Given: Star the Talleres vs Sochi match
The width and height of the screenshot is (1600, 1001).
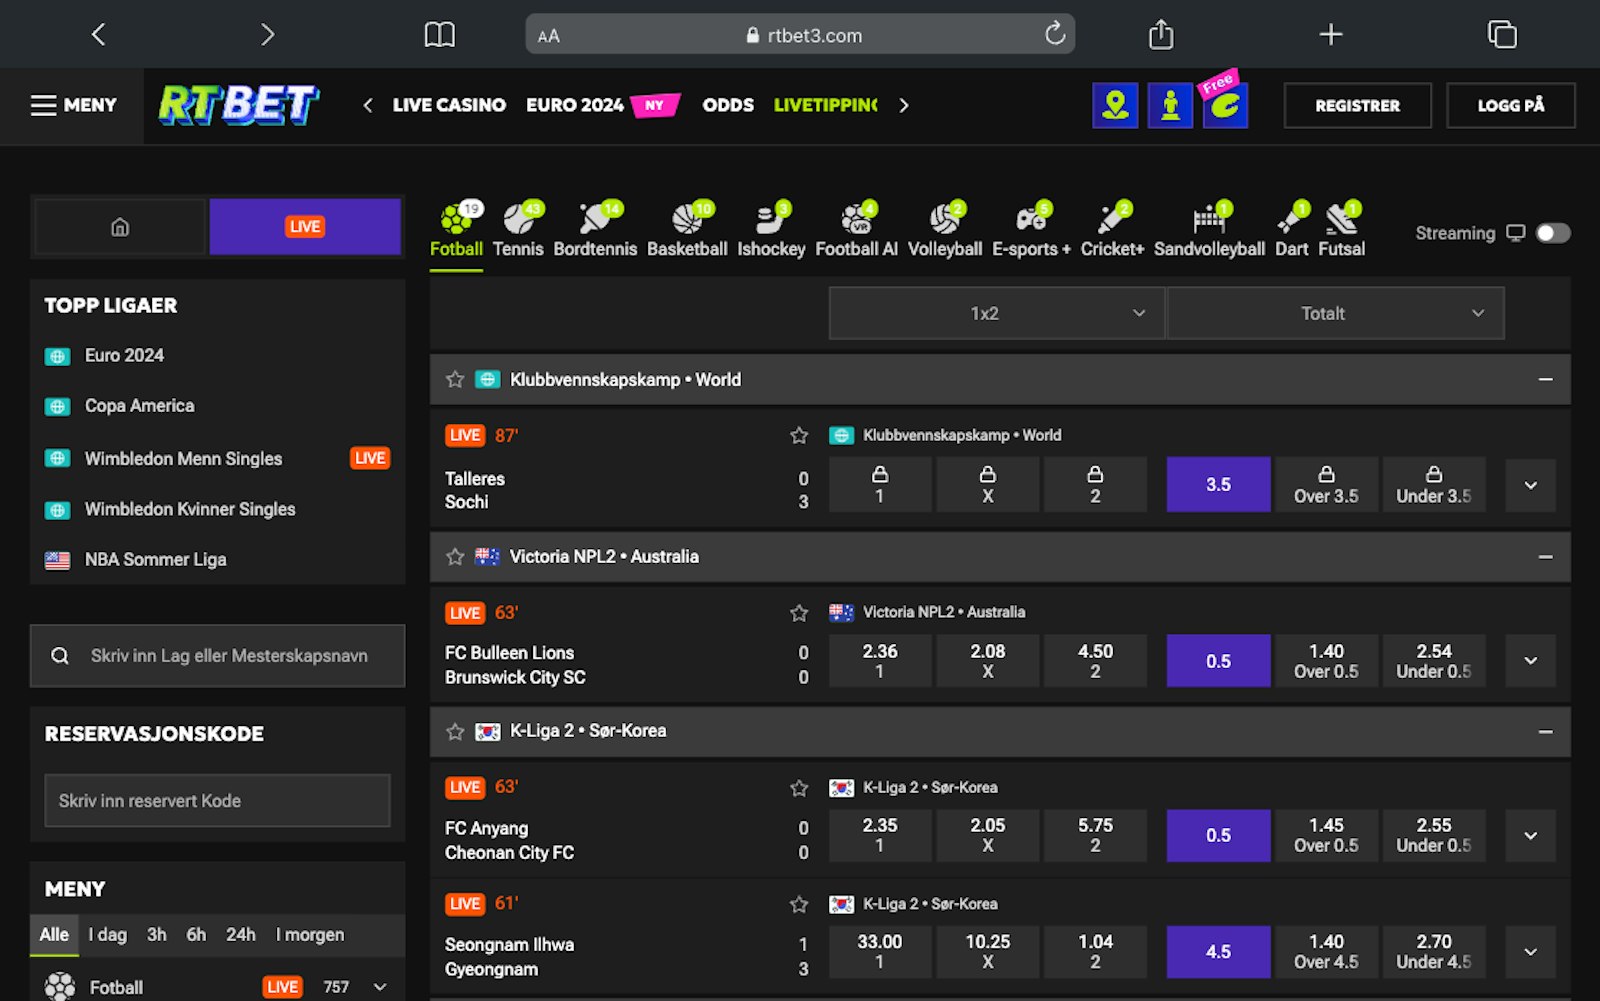Looking at the screenshot, I should pyautogui.click(x=798, y=436).
